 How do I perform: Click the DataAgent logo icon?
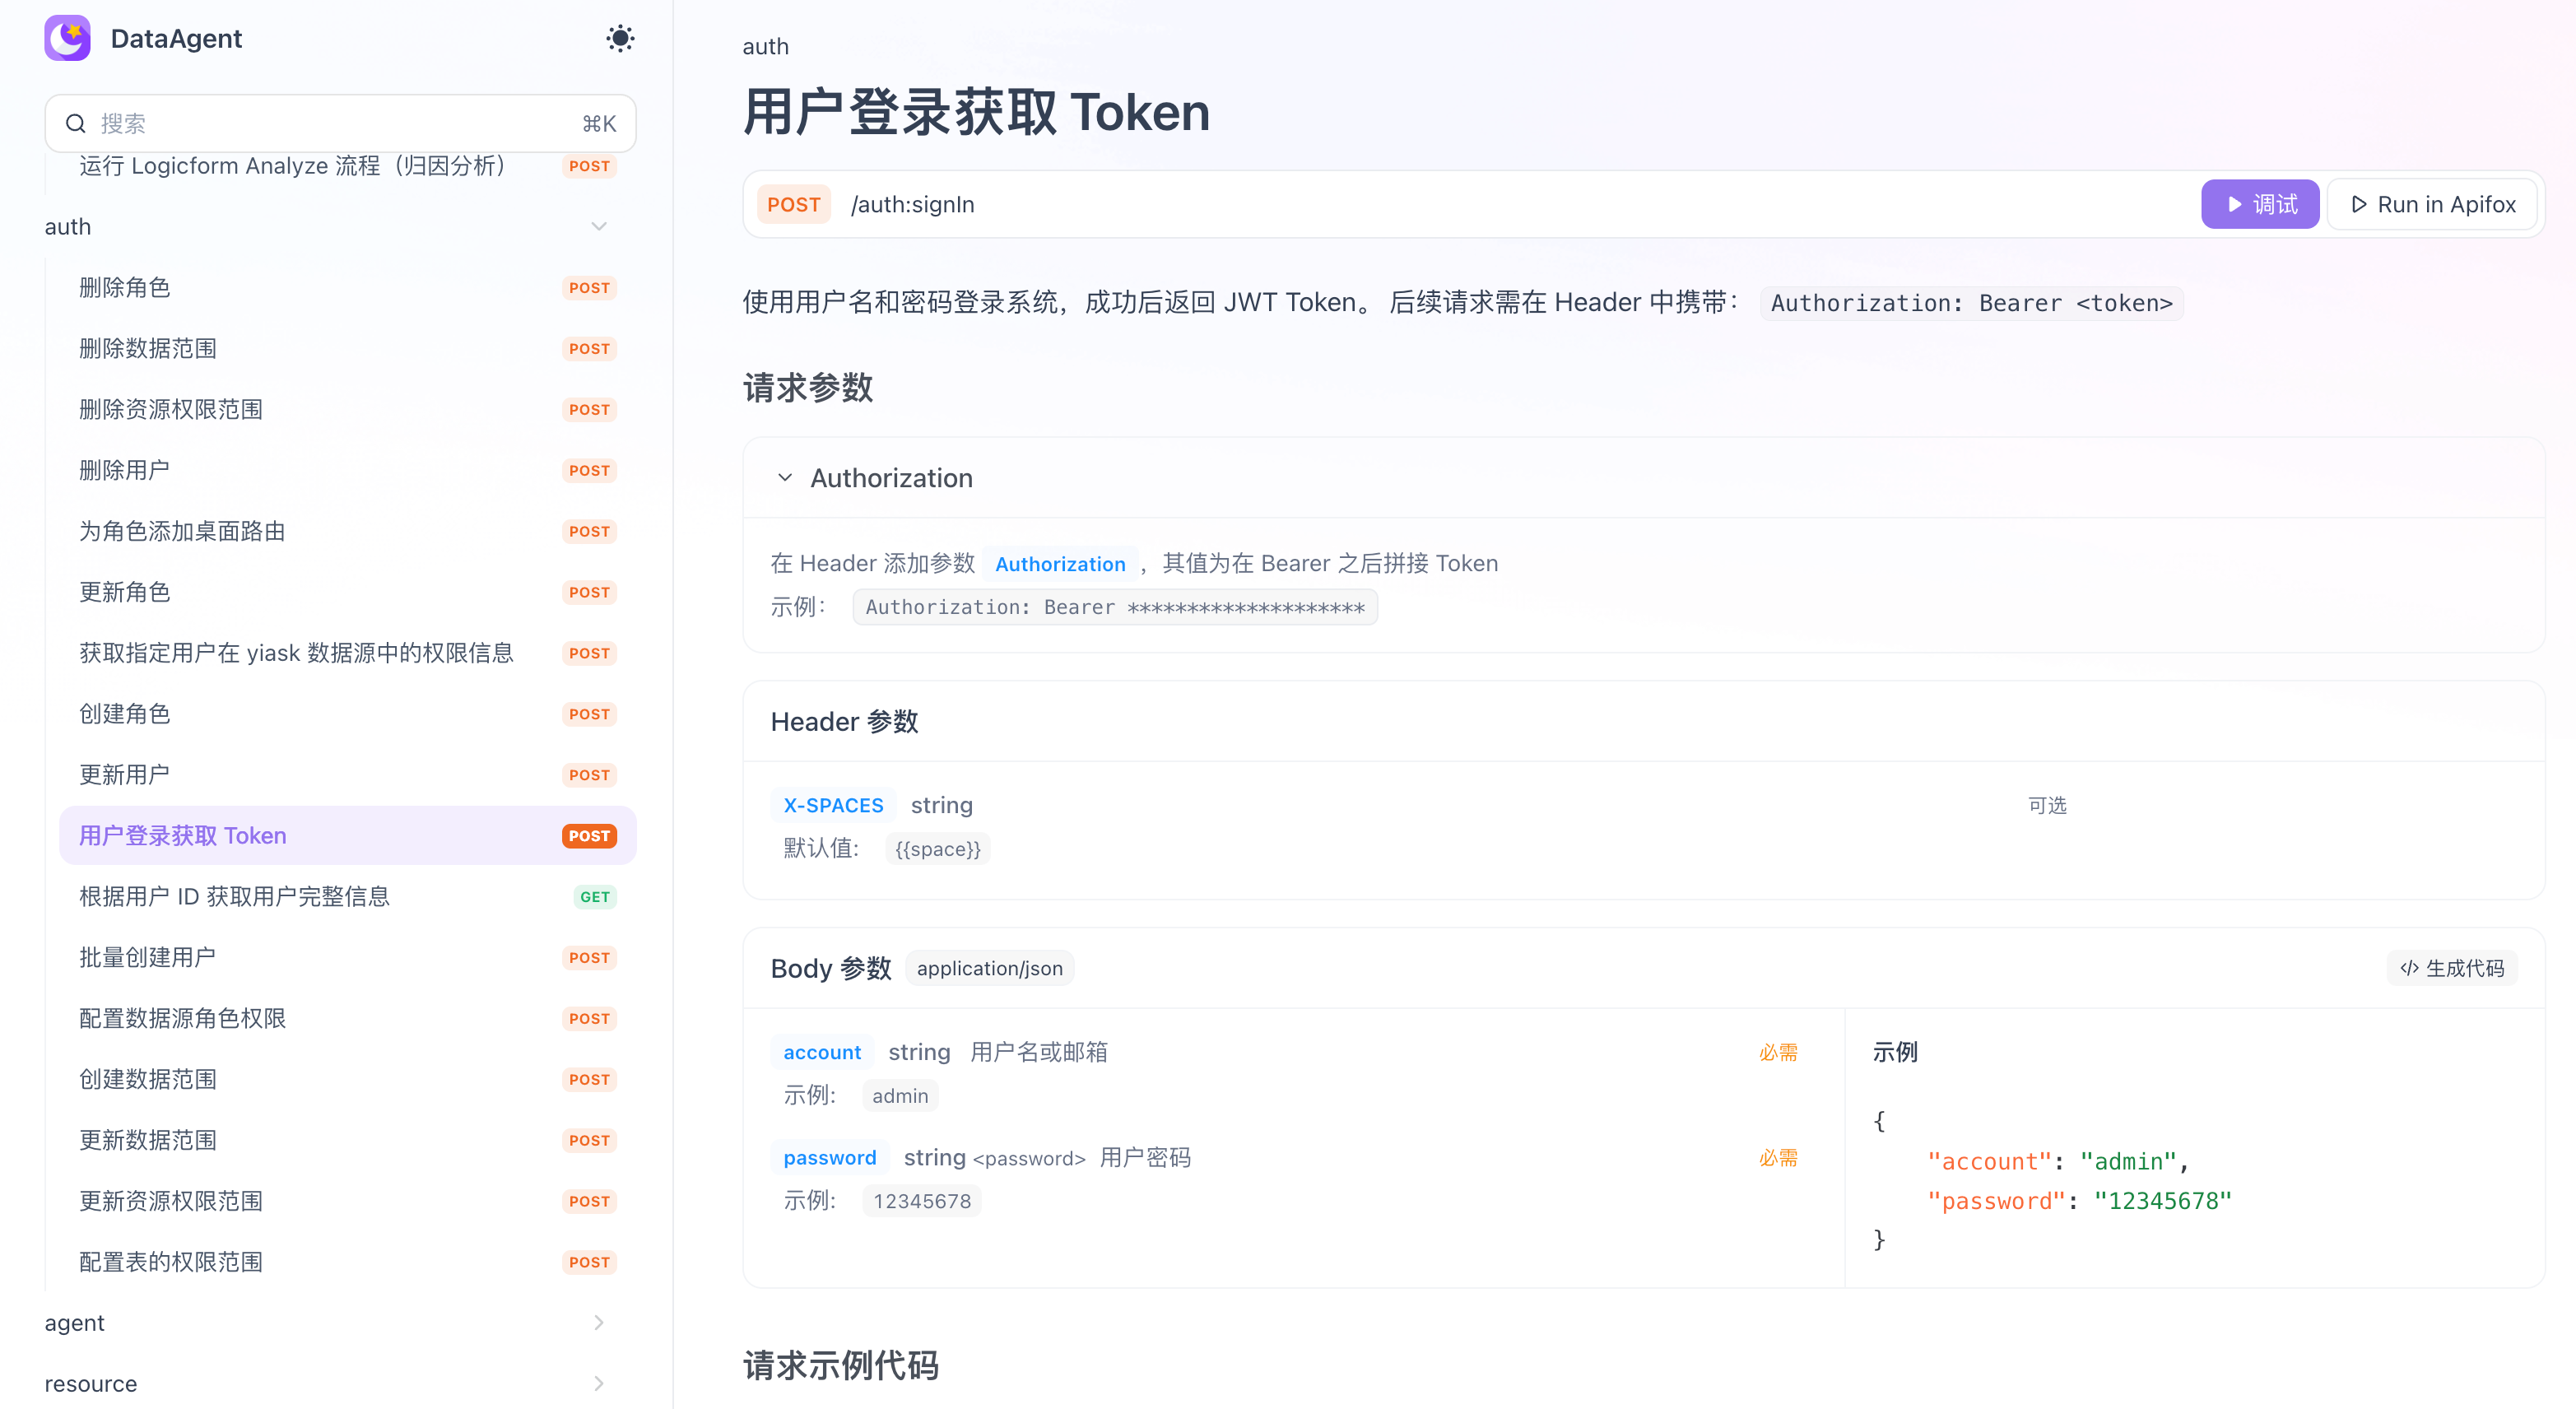67,38
